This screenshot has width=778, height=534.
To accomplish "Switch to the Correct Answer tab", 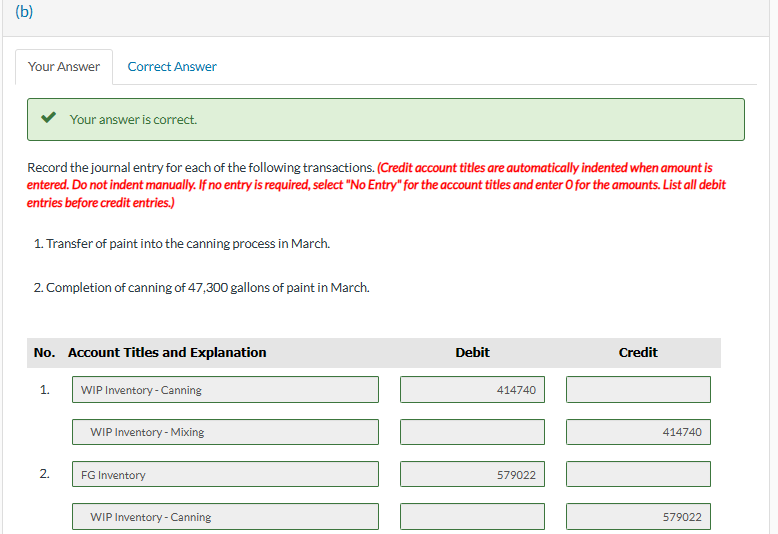I will click(x=172, y=67).
